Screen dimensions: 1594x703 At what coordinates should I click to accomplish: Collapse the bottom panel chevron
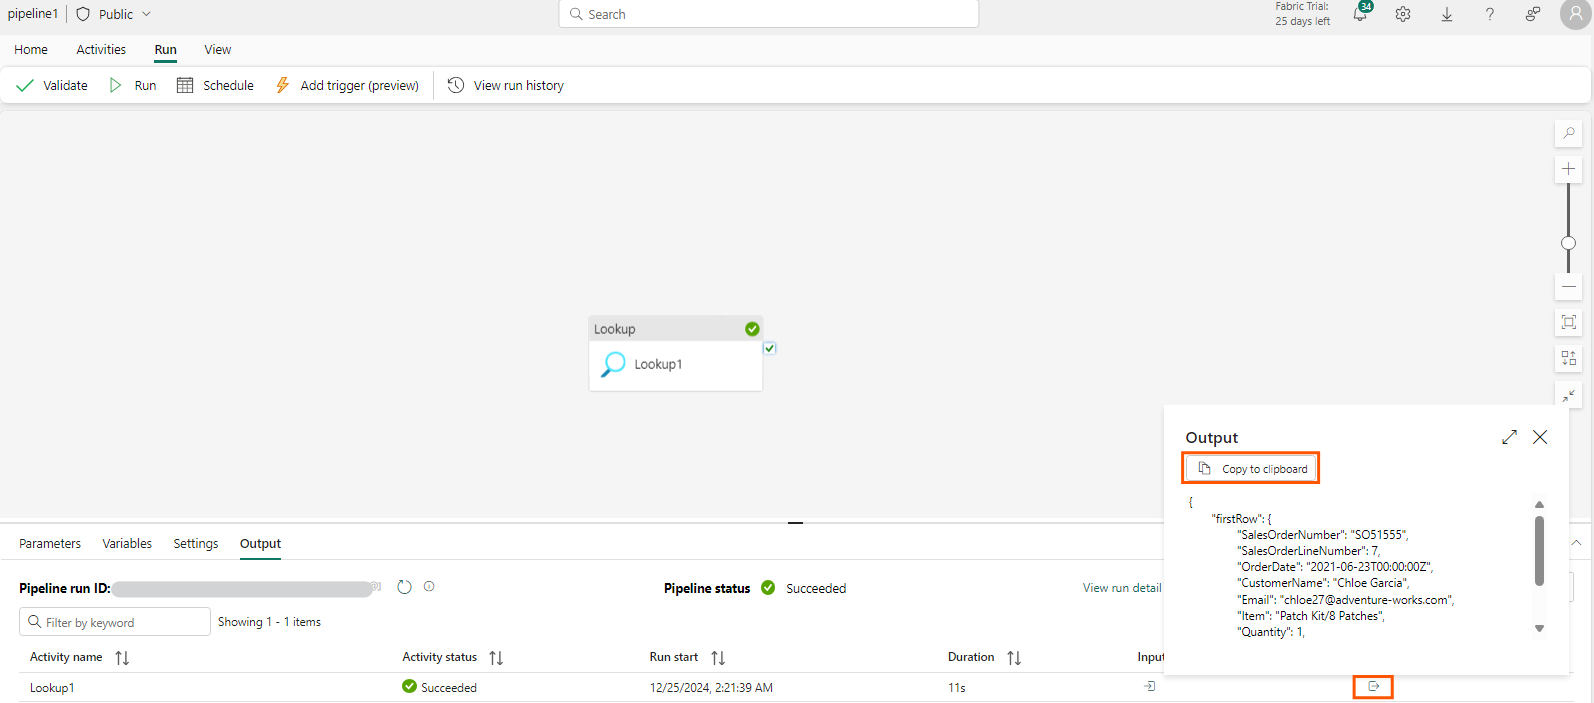(1576, 543)
